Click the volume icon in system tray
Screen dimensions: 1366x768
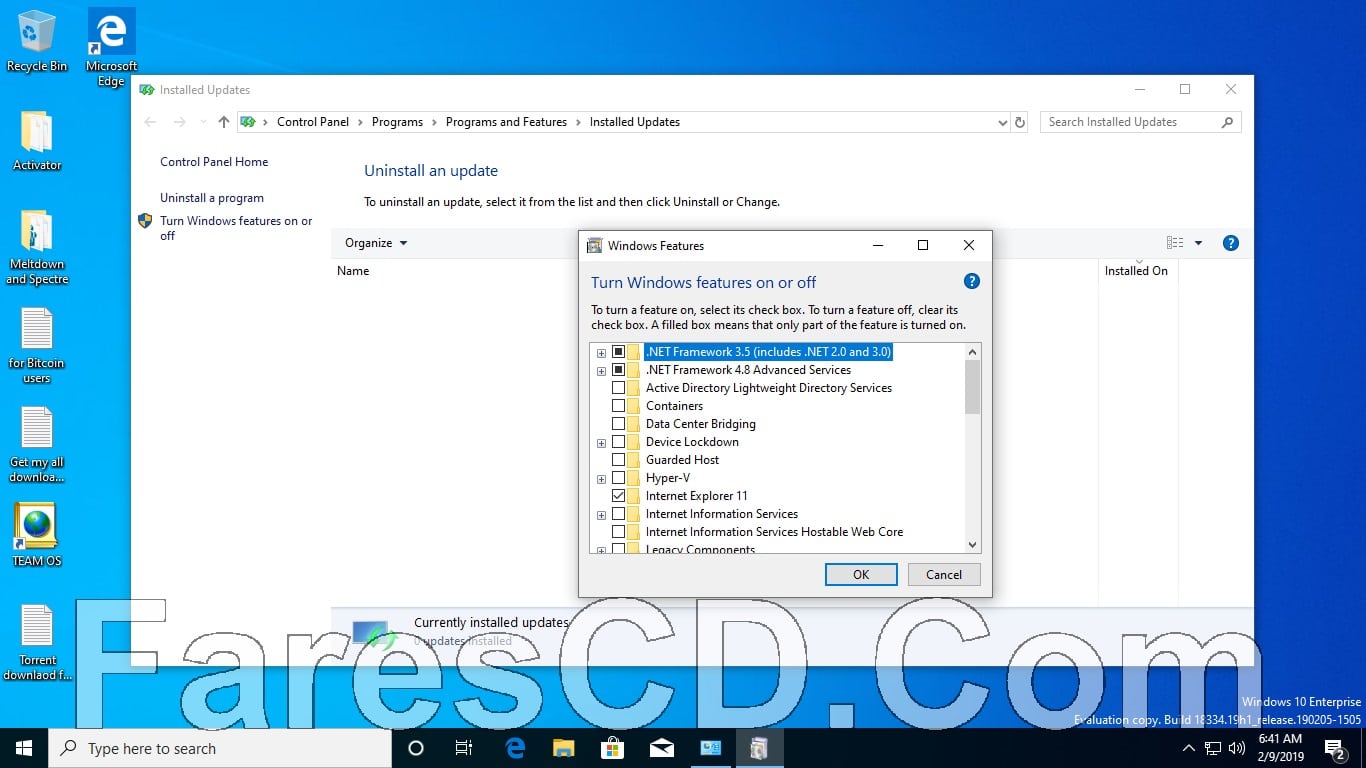[1237, 748]
